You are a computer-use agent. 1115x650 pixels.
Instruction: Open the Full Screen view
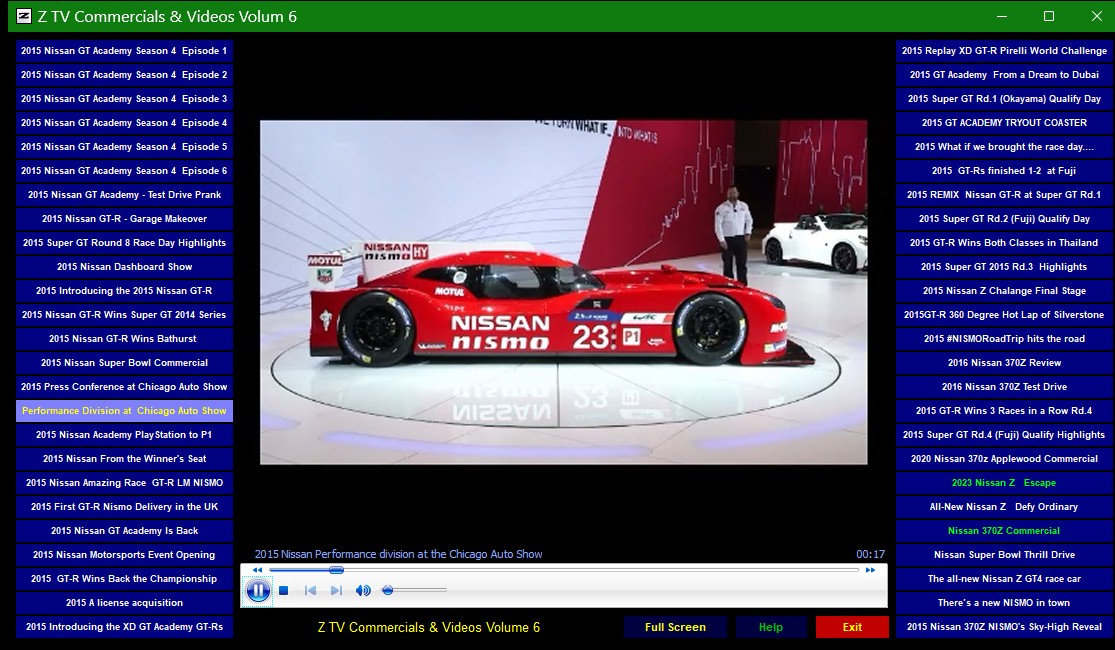click(x=675, y=627)
